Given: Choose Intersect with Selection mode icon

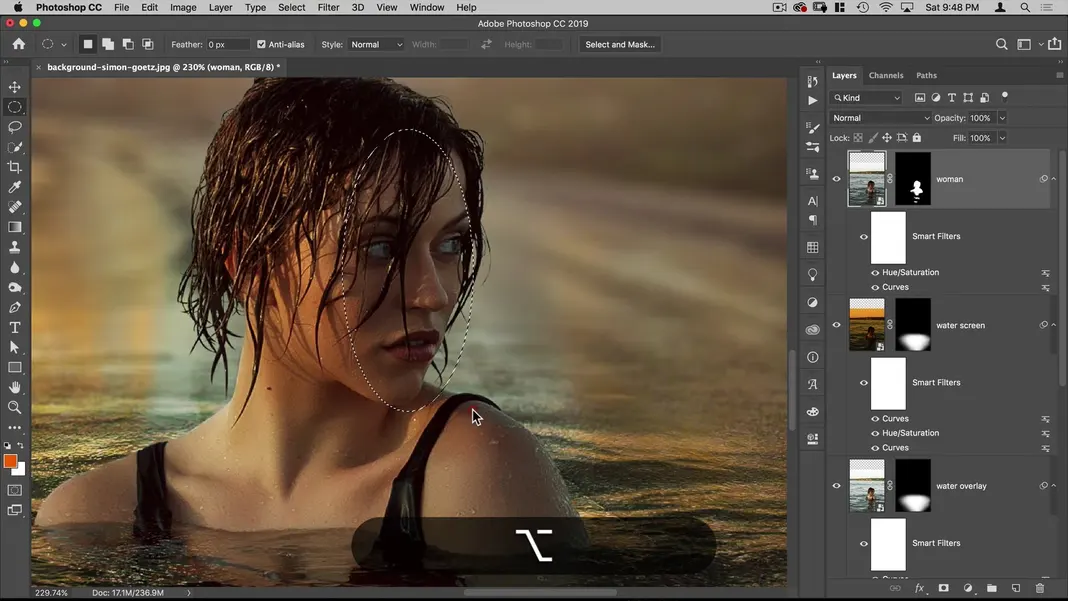Looking at the screenshot, I should pos(147,44).
